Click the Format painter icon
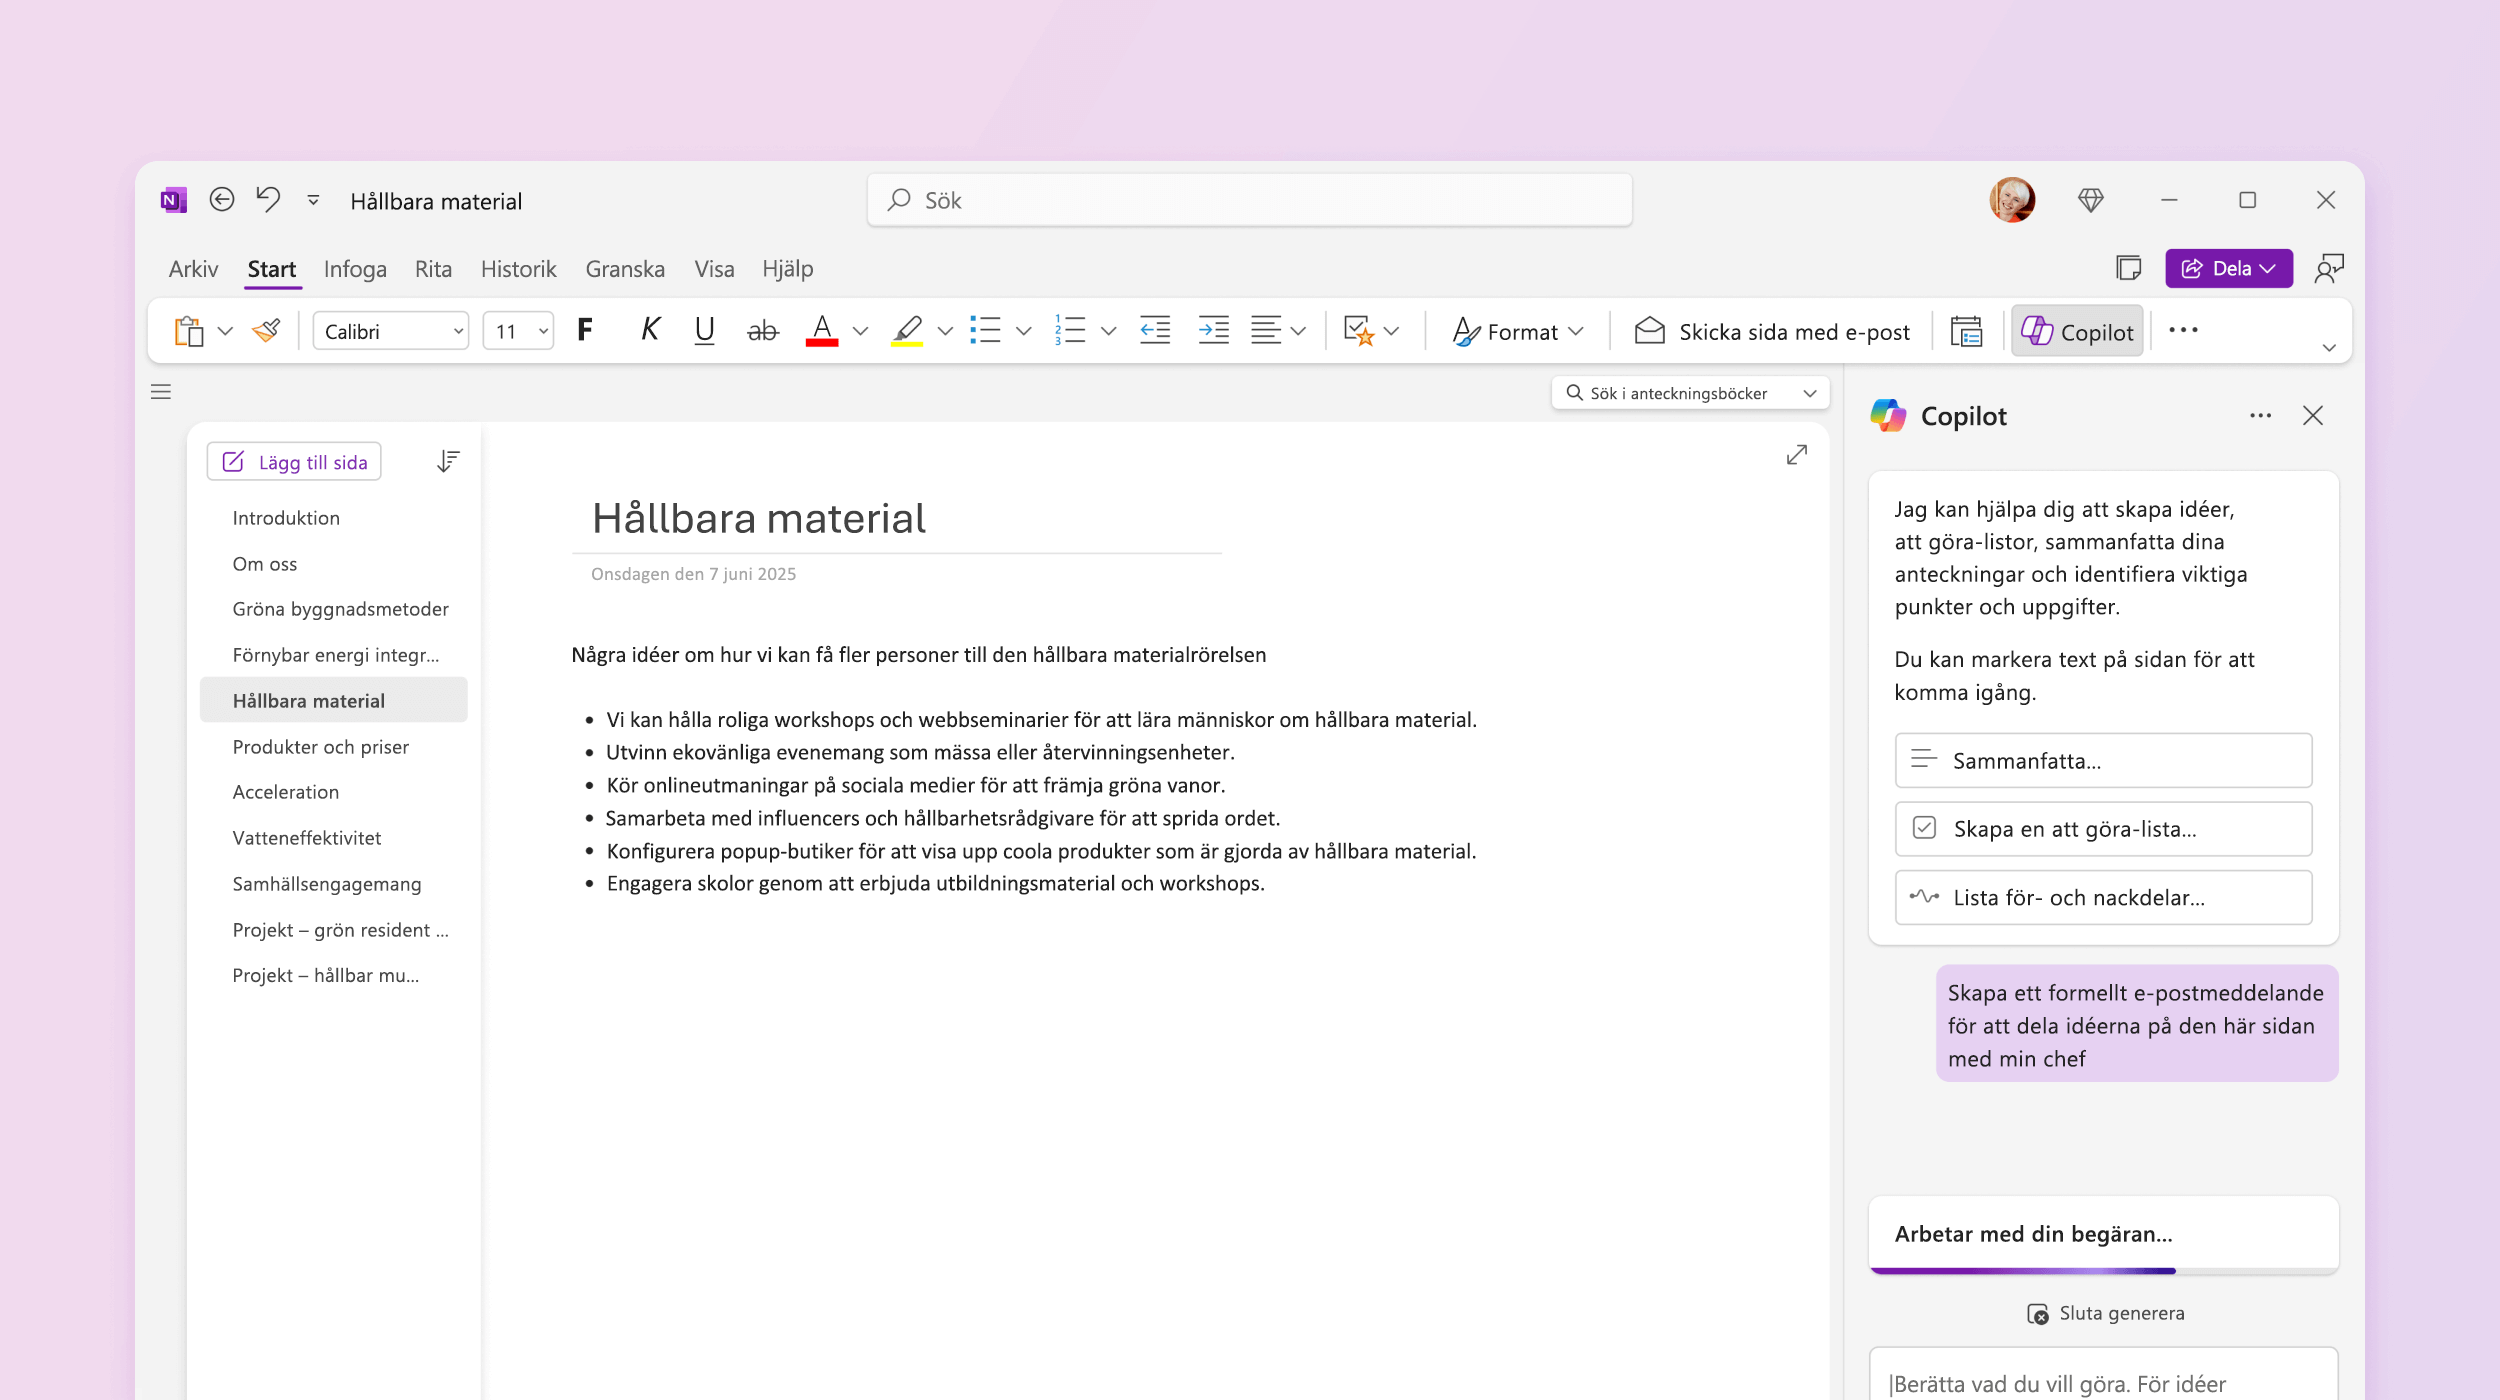Viewport: 2500px width, 1400px height. click(x=268, y=330)
